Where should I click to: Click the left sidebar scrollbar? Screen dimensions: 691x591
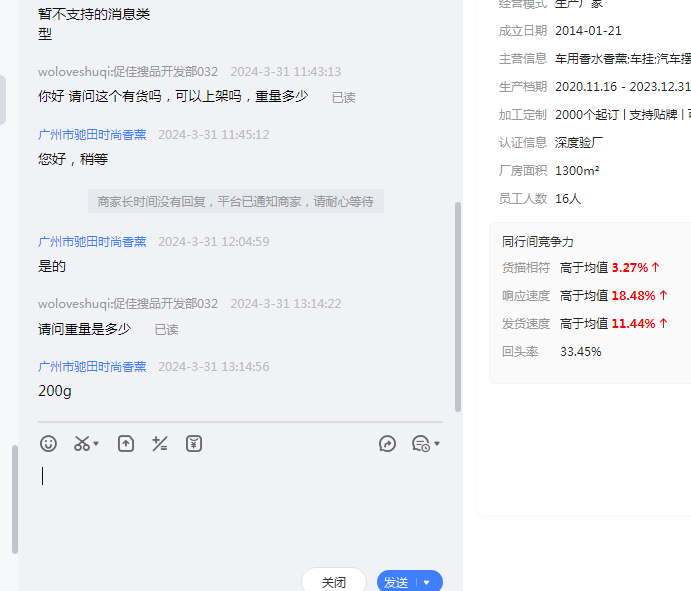click(14, 500)
